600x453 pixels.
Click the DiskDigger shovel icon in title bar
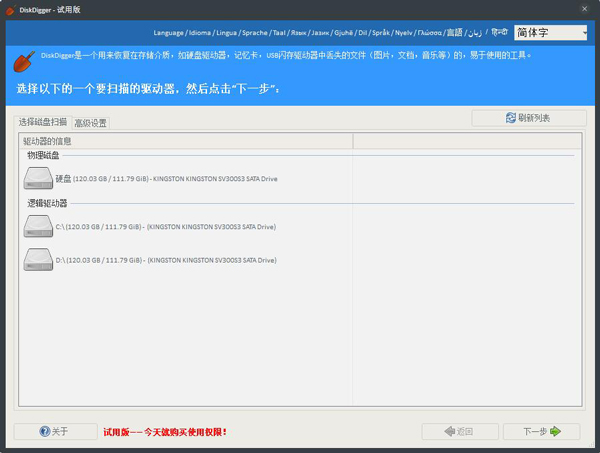(11, 10)
